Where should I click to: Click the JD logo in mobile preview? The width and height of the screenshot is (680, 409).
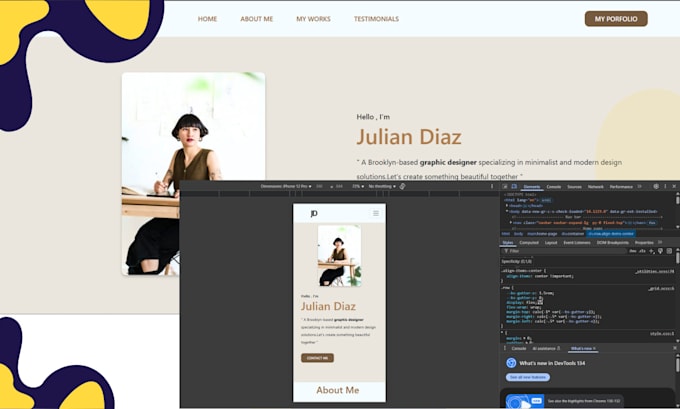click(314, 213)
